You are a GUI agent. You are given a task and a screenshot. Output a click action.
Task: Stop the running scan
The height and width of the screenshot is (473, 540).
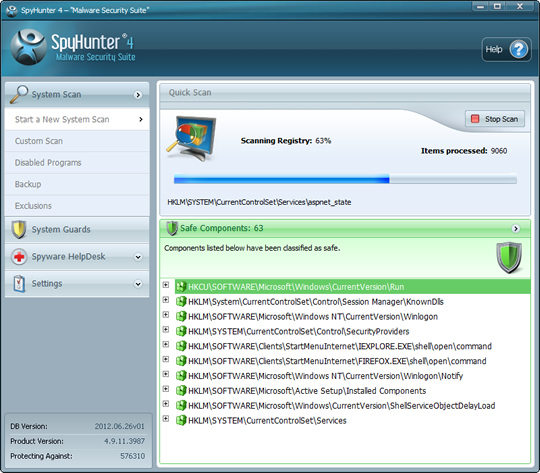[x=495, y=119]
